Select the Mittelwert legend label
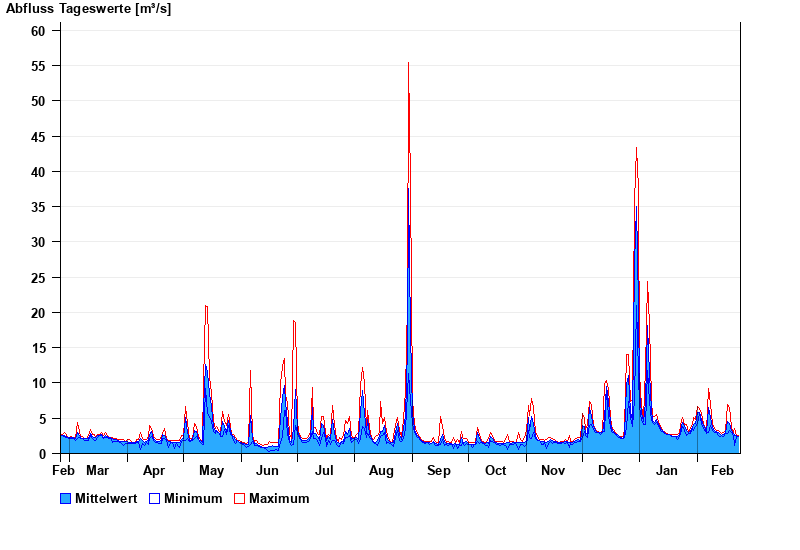 click(105, 498)
